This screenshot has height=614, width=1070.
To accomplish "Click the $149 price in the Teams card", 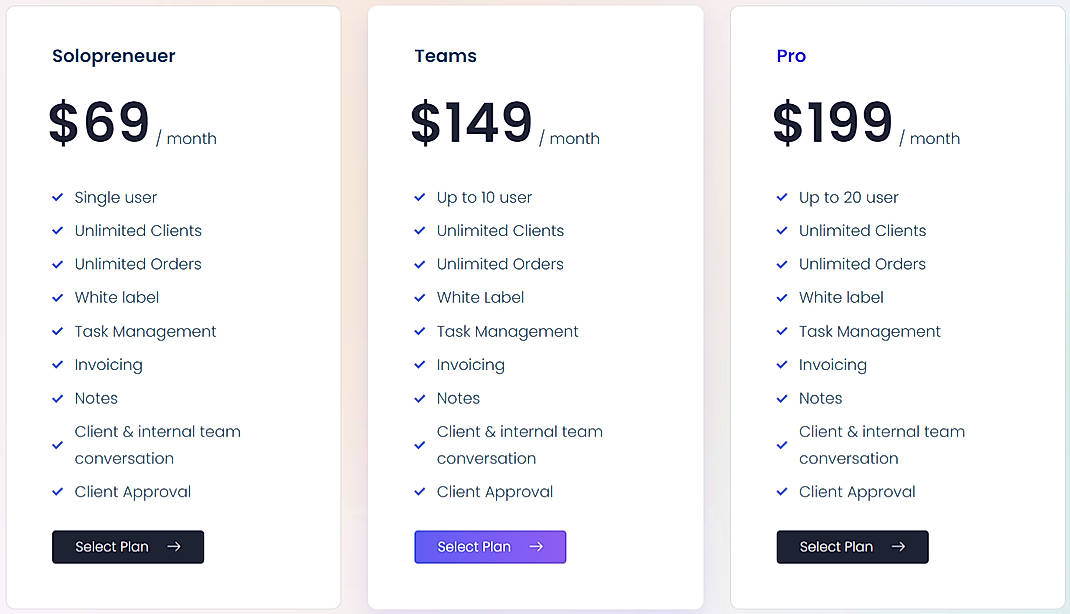I will (471, 122).
